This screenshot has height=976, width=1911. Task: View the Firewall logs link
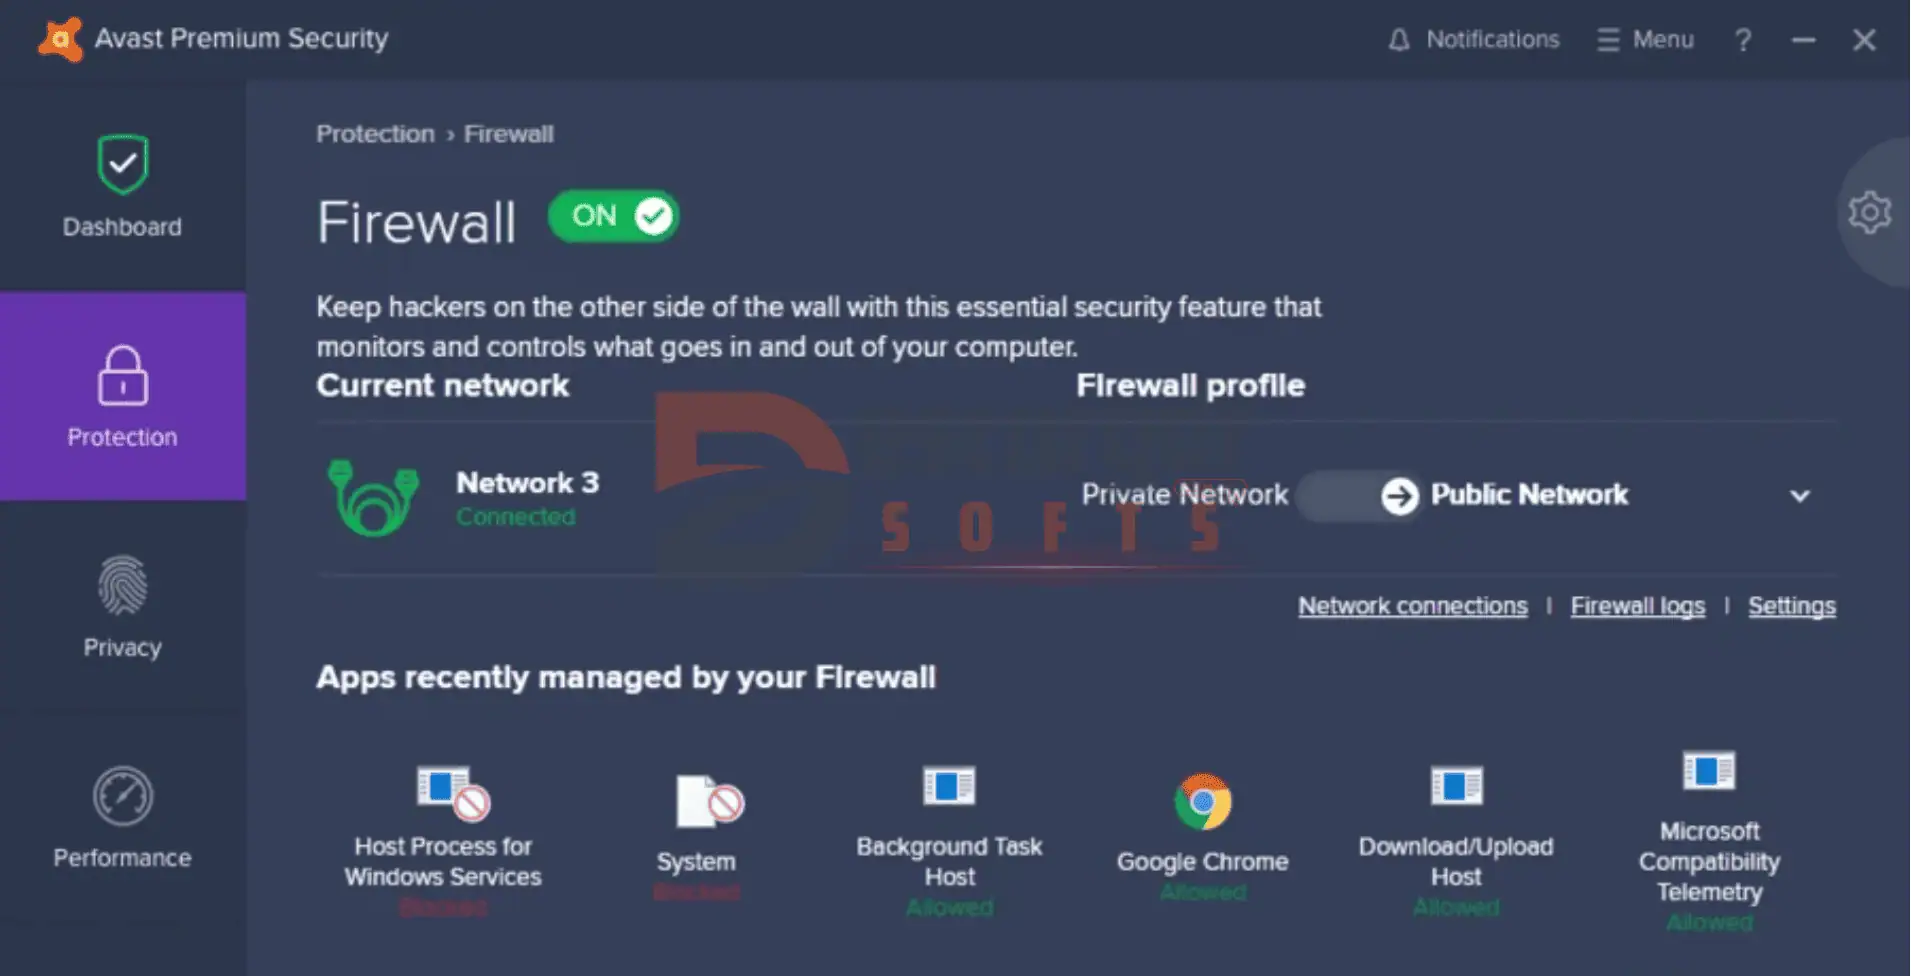tap(1637, 606)
